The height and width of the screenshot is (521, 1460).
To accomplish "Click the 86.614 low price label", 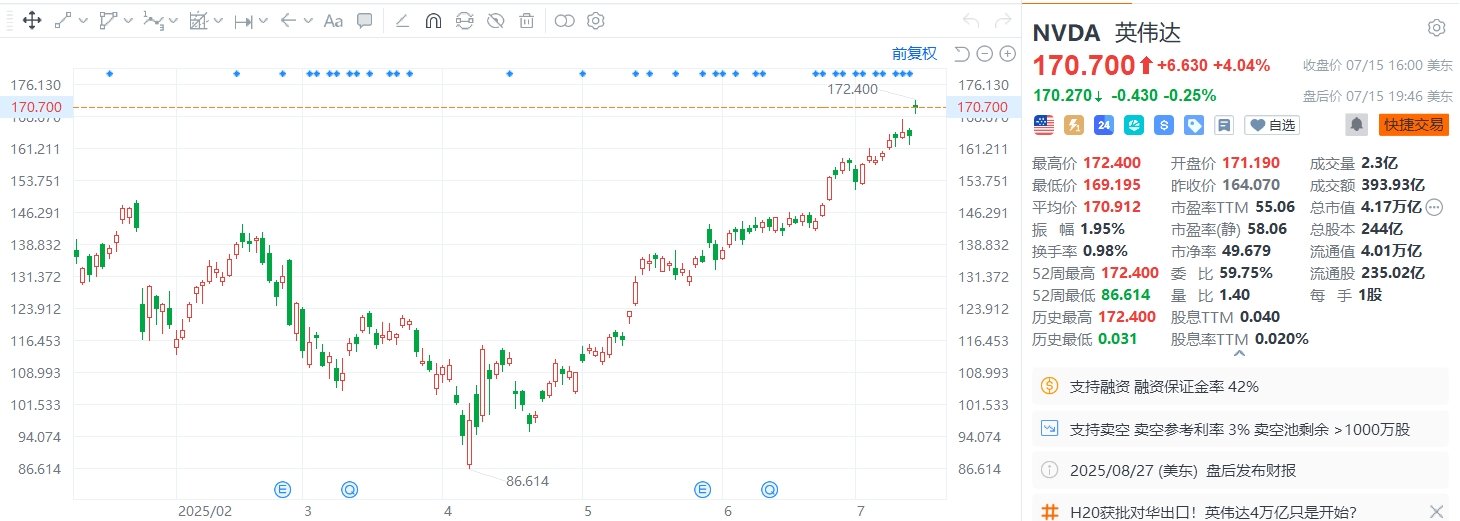I will (527, 481).
